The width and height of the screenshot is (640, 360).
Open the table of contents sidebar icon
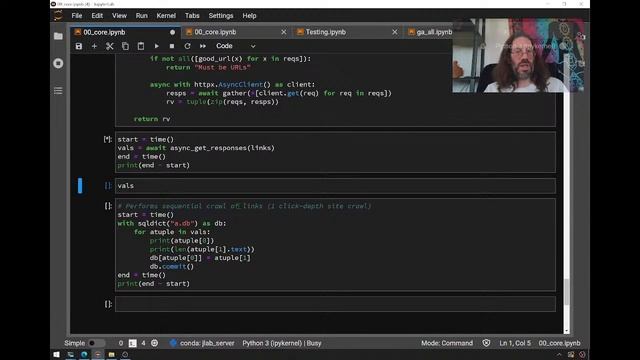[x=58, y=91]
